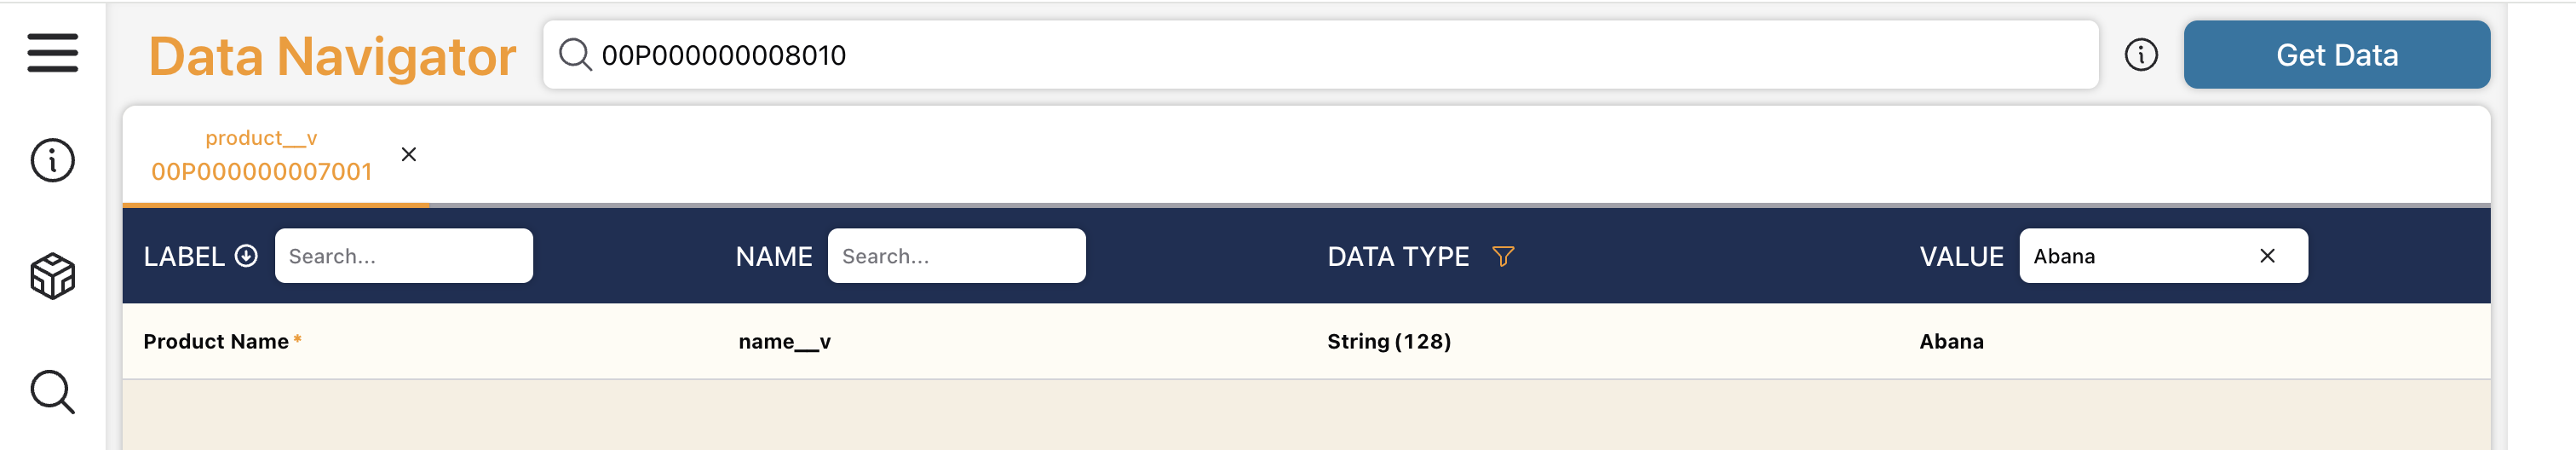
Task: Click the magnifier icon inside the ID search bar
Action: click(x=575, y=54)
